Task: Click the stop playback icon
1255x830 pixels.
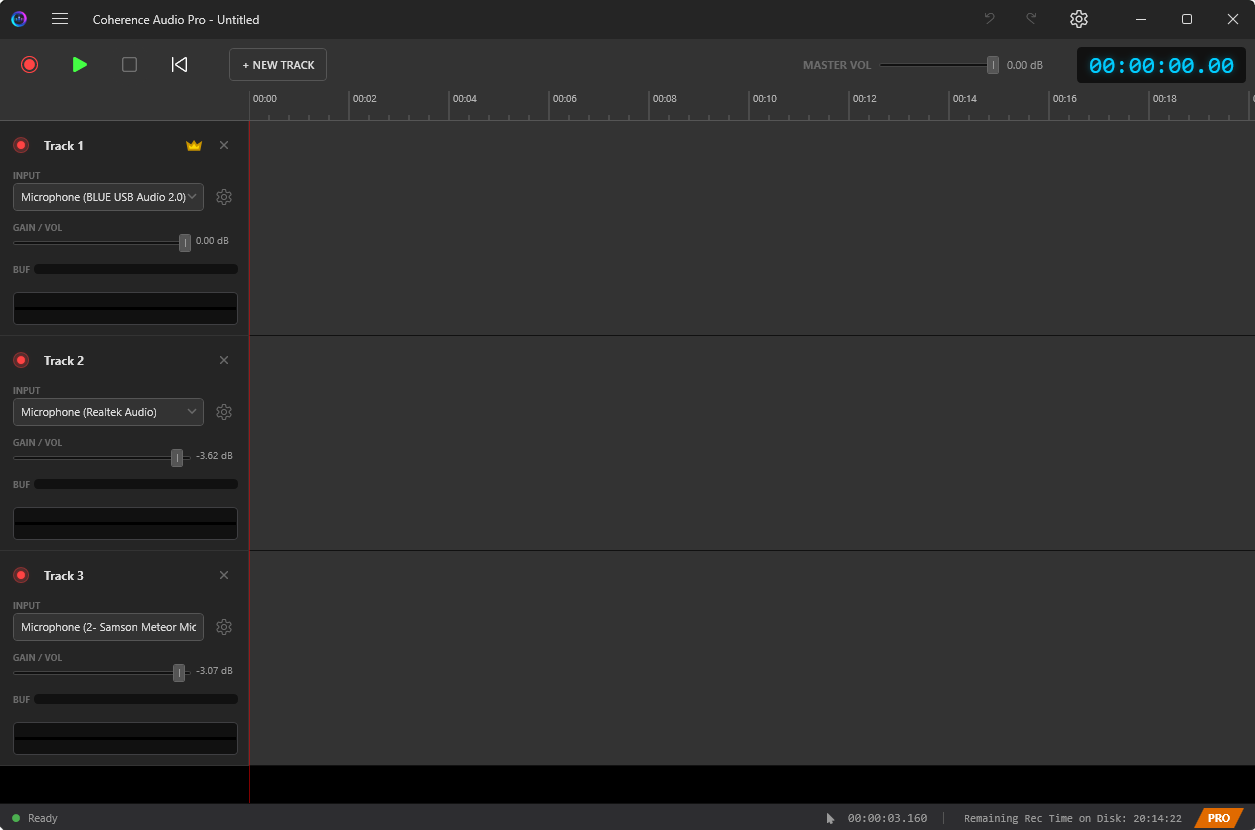Action: point(129,64)
